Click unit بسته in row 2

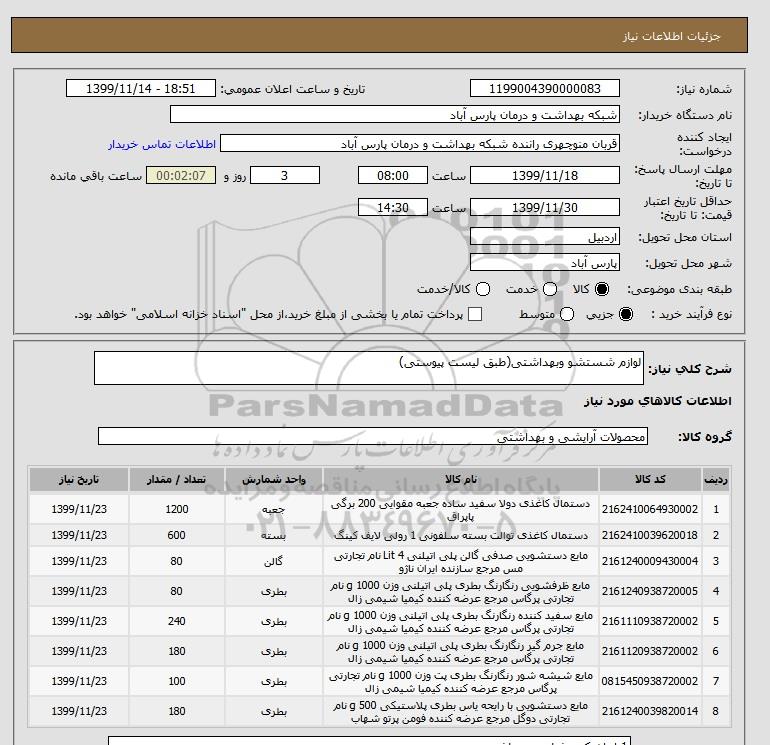click(x=274, y=536)
